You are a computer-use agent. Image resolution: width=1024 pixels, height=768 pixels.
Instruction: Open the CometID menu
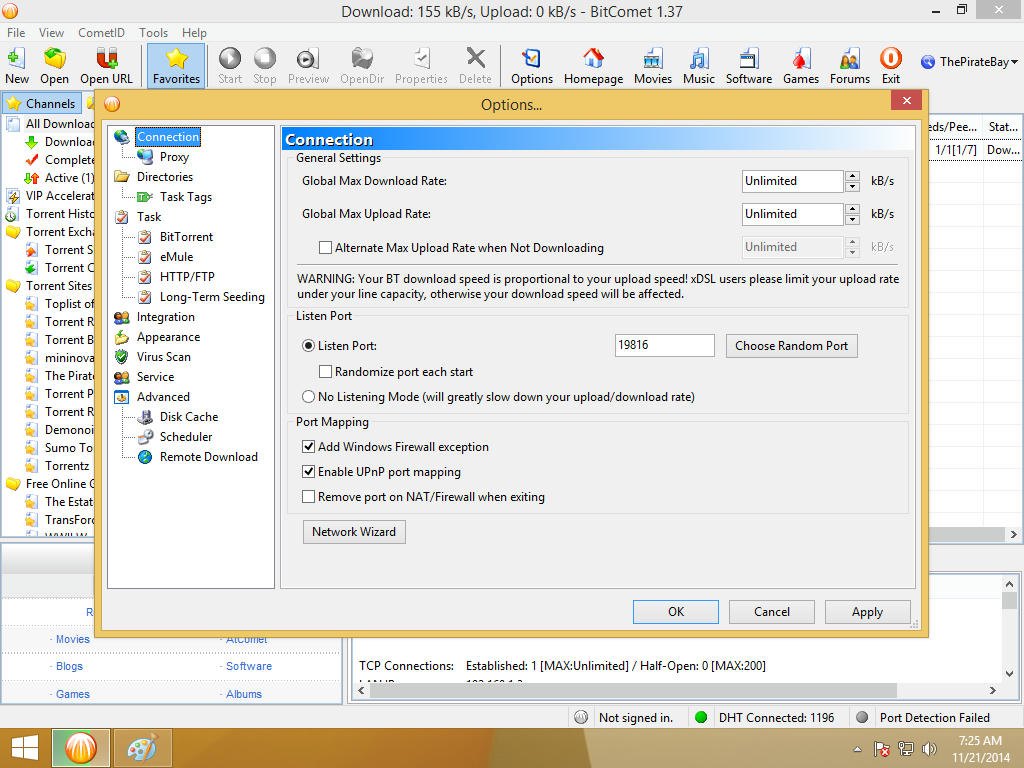coord(101,33)
